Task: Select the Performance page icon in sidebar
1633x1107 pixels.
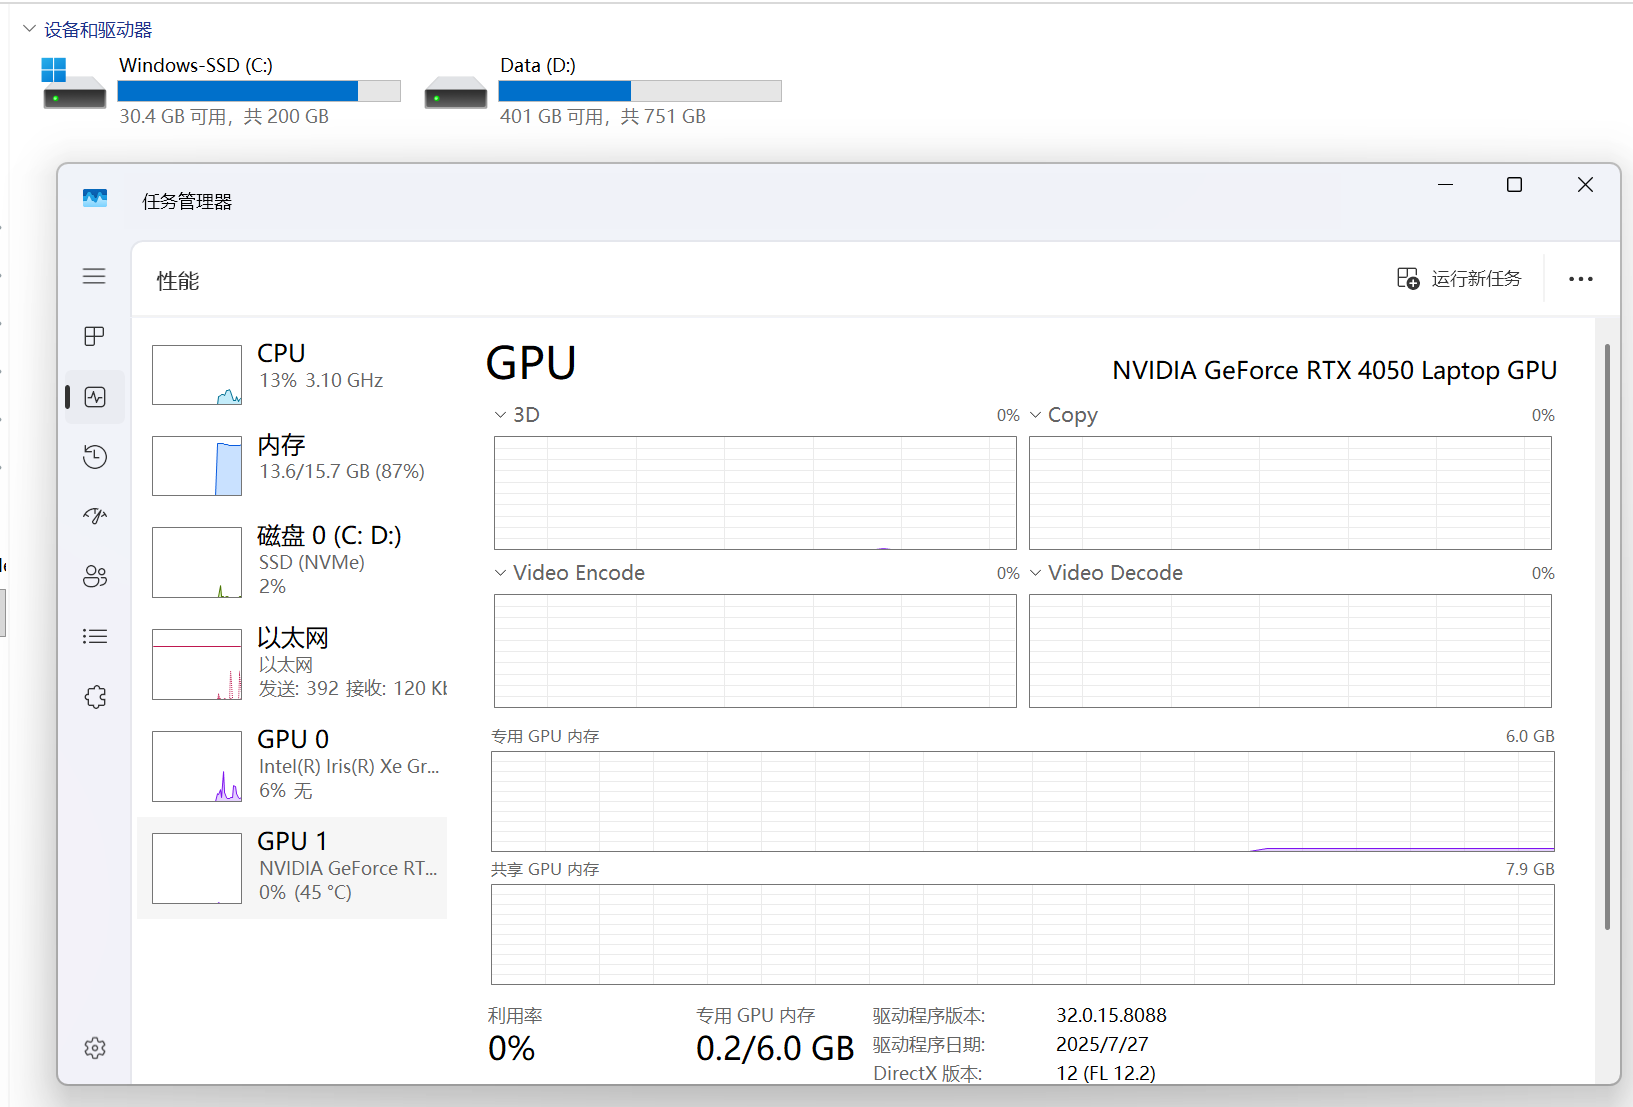Action: pyautogui.click(x=95, y=397)
